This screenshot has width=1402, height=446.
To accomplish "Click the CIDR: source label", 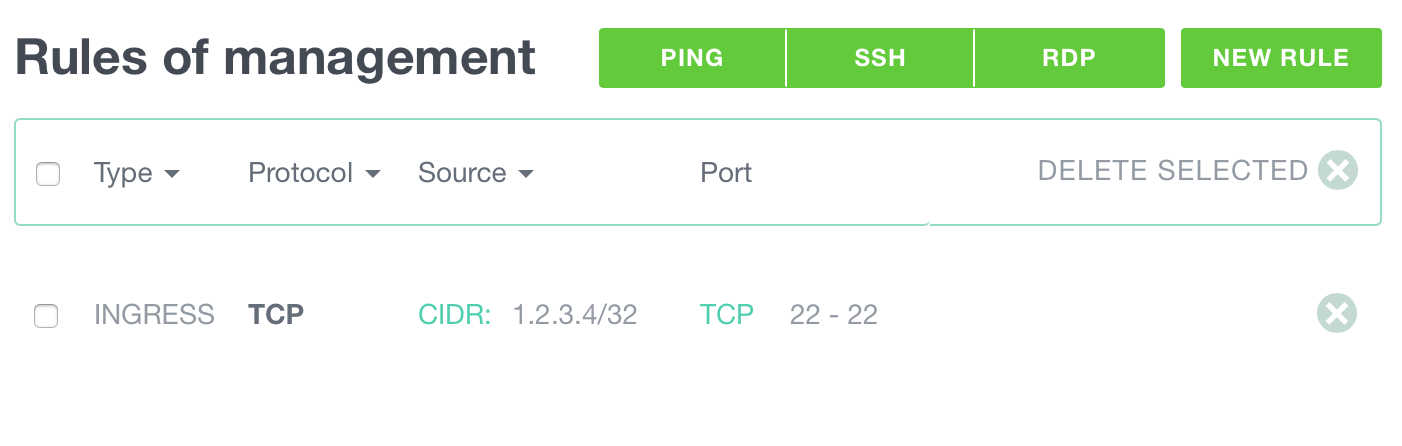I will [x=455, y=315].
